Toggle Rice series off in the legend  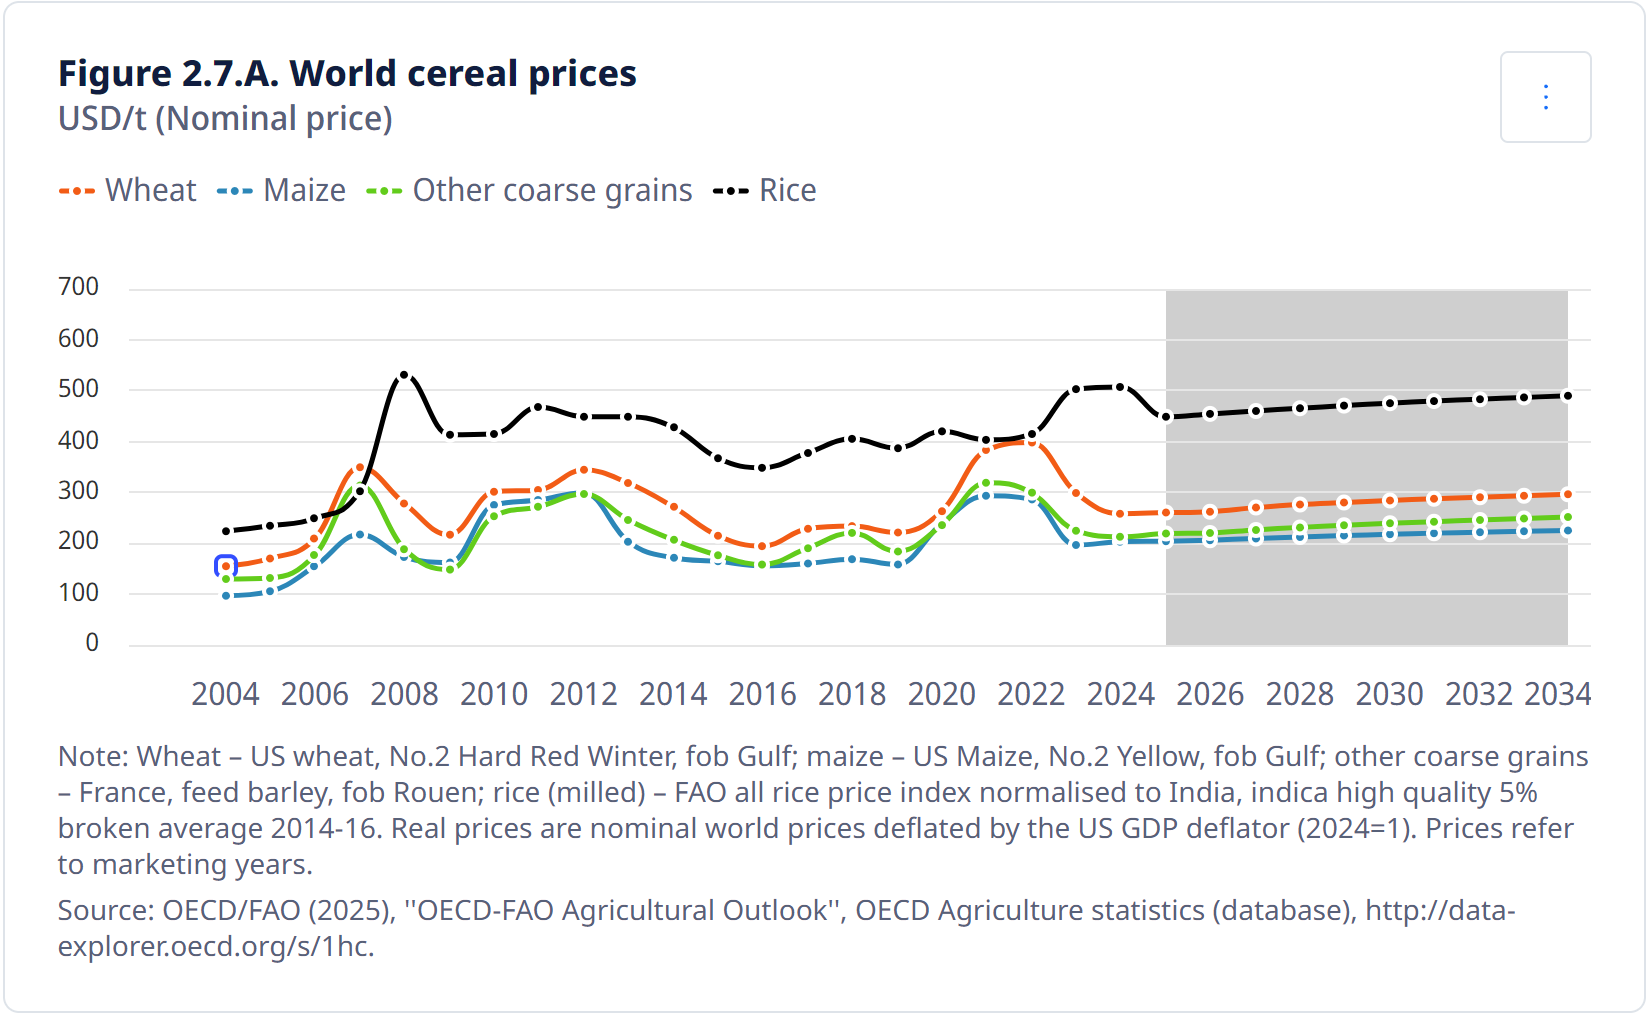pyautogui.click(x=787, y=189)
